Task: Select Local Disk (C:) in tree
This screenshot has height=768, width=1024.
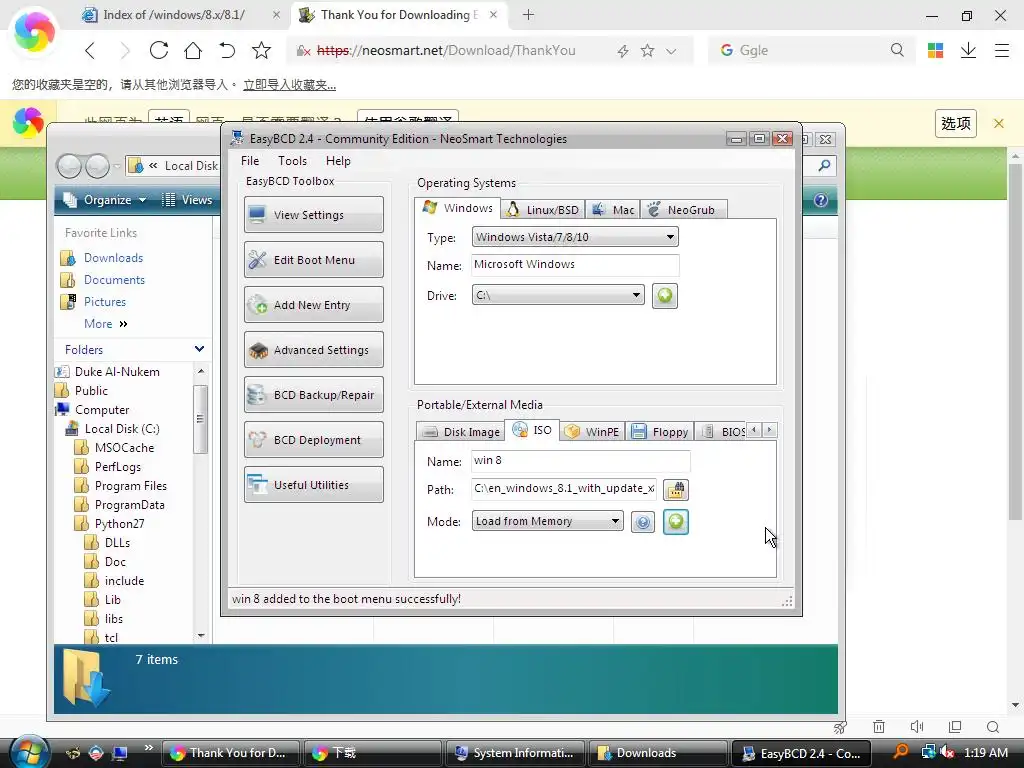Action: pyautogui.click(x=122, y=428)
